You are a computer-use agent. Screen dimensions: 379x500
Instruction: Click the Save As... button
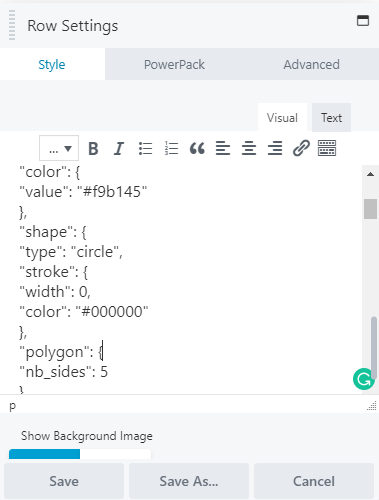[189, 481]
